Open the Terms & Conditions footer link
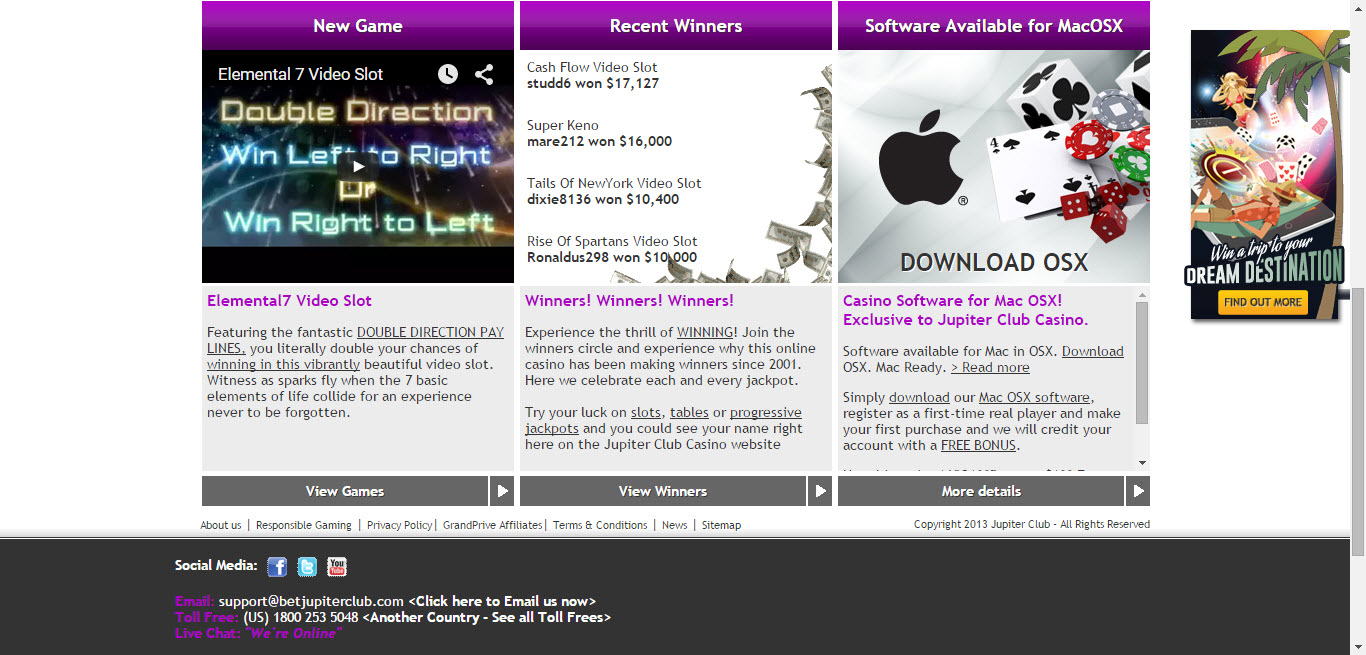1366x655 pixels. pos(600,525)
